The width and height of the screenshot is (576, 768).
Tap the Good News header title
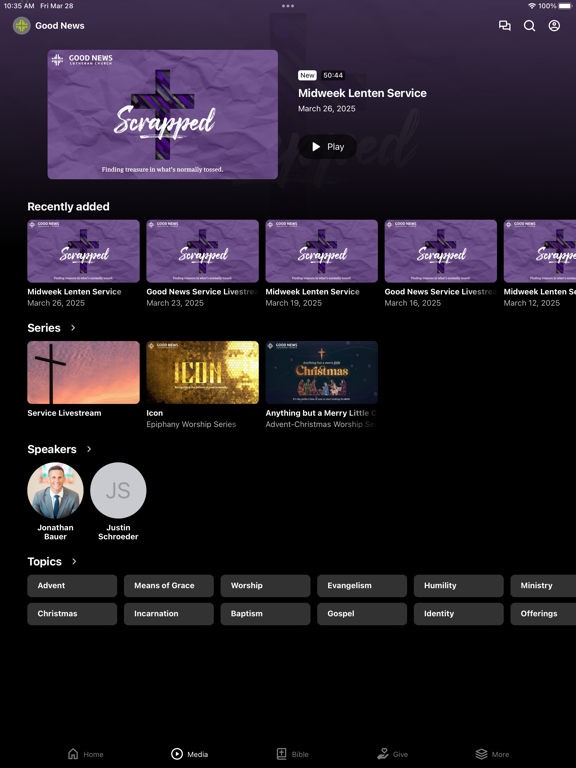60,25
